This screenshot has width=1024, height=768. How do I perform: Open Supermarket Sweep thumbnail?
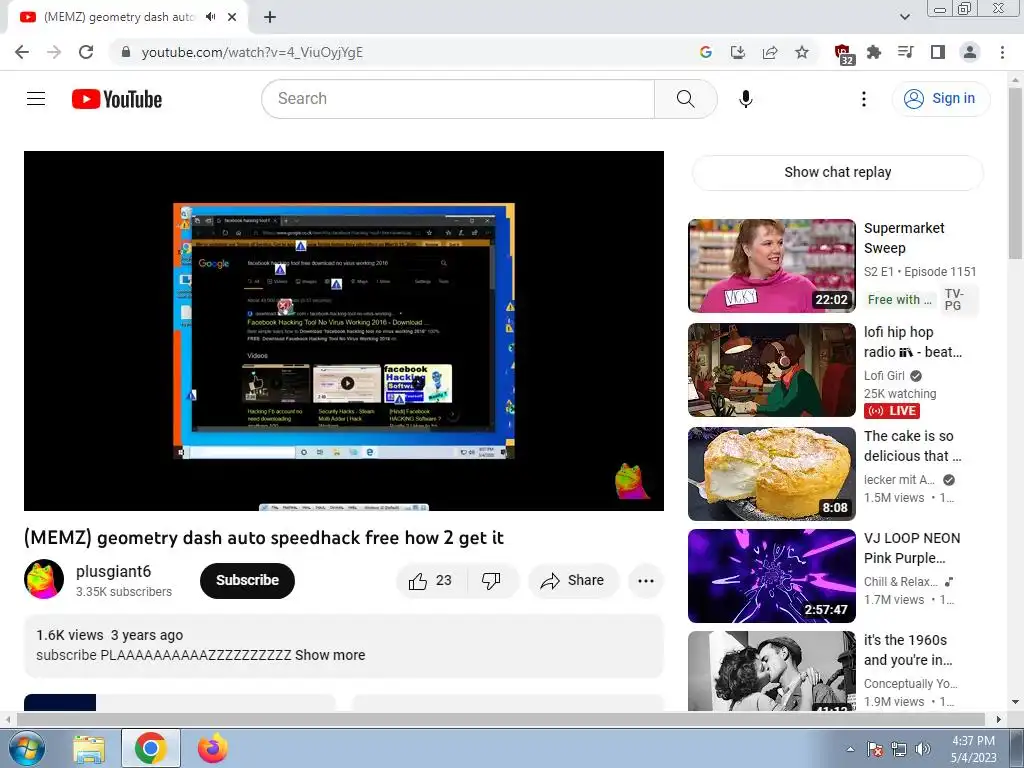pyautogui.click(x=771, y=266)
